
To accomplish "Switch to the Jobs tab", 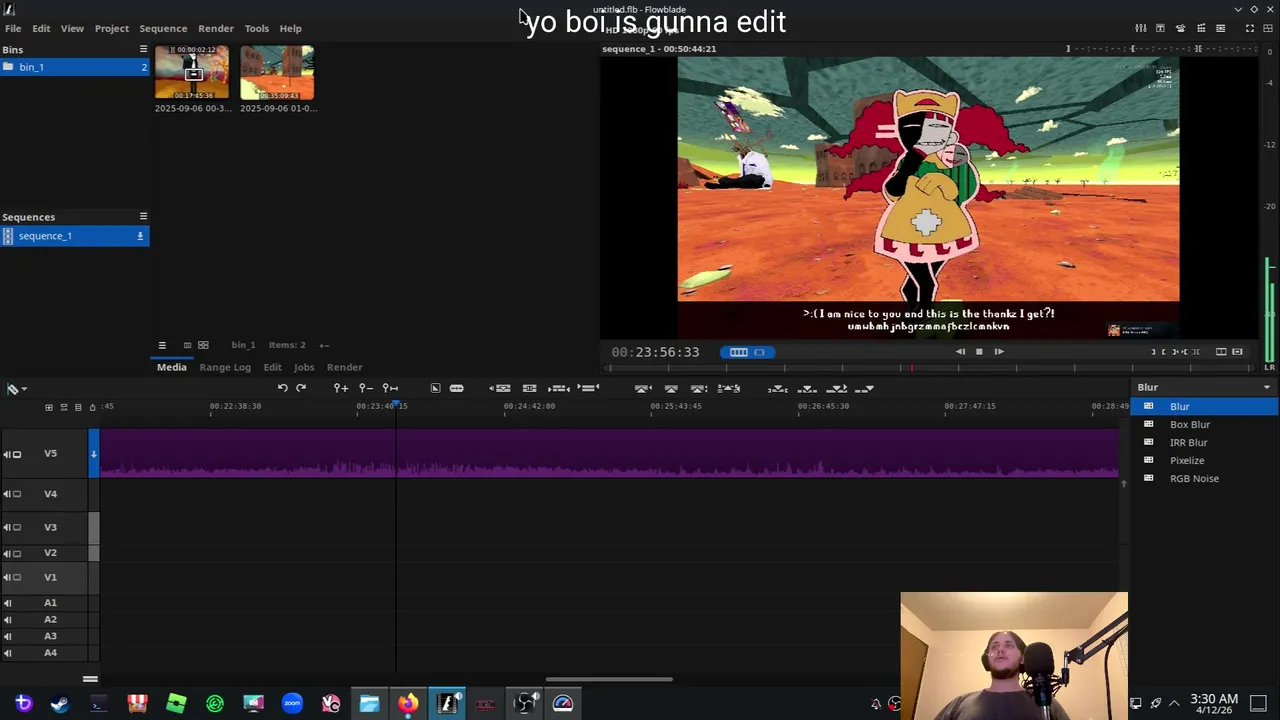I will (x=304, y=367).
